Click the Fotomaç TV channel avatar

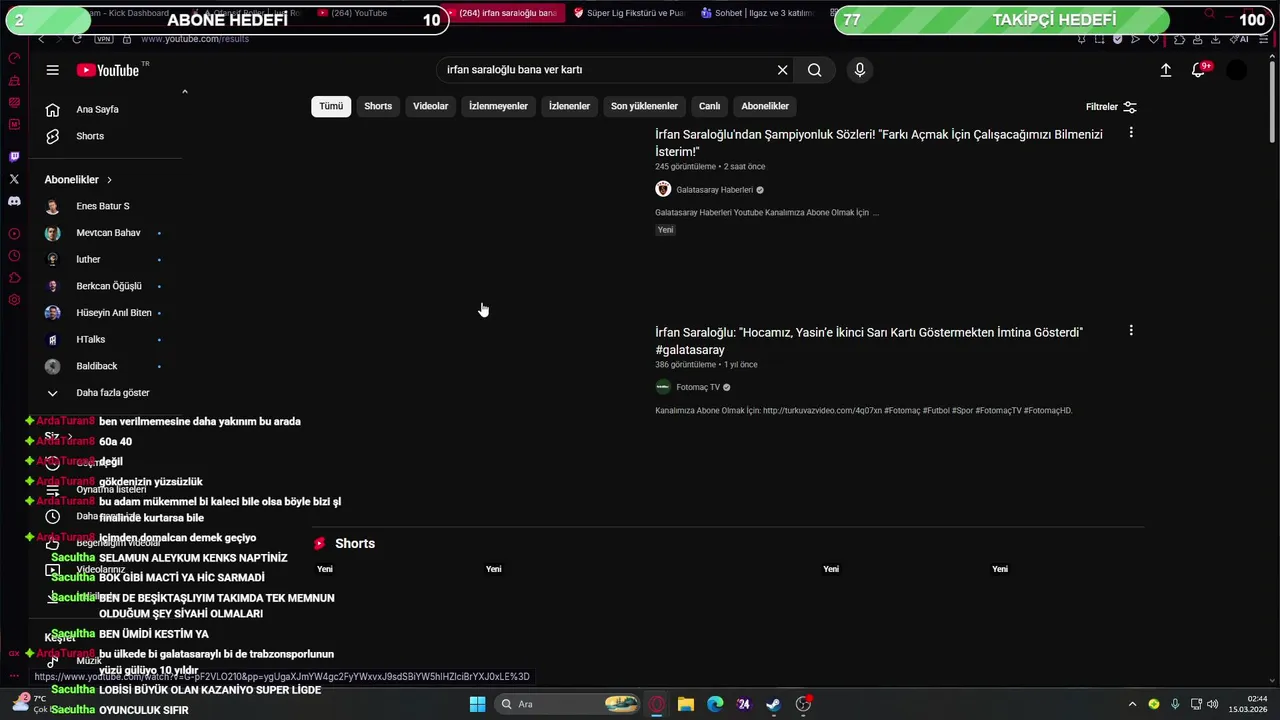(663, 387)
